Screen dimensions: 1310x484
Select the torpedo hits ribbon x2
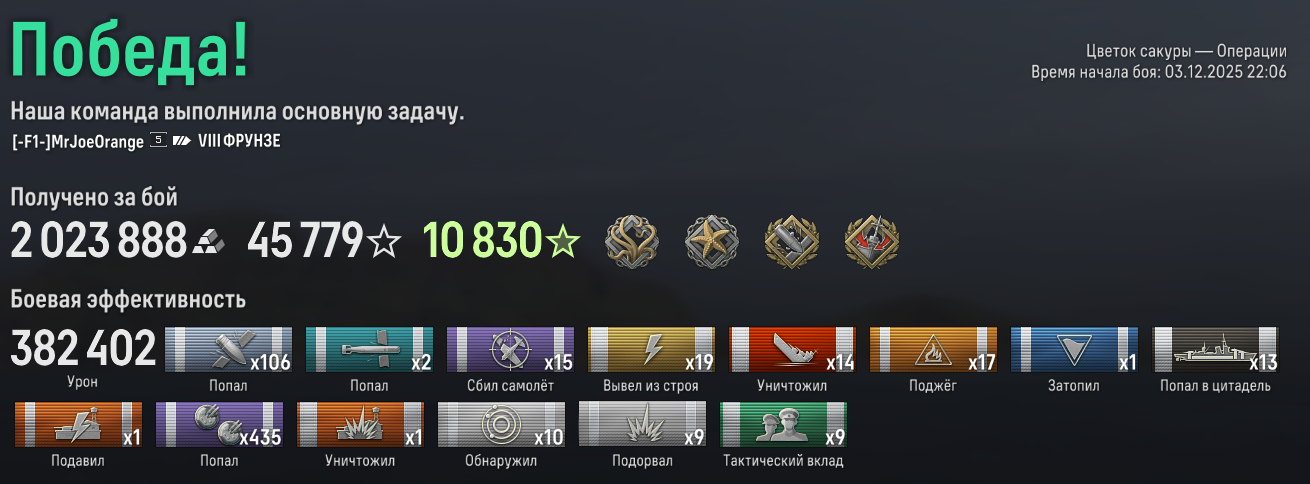pyautogui.click(x=369, y=349)
